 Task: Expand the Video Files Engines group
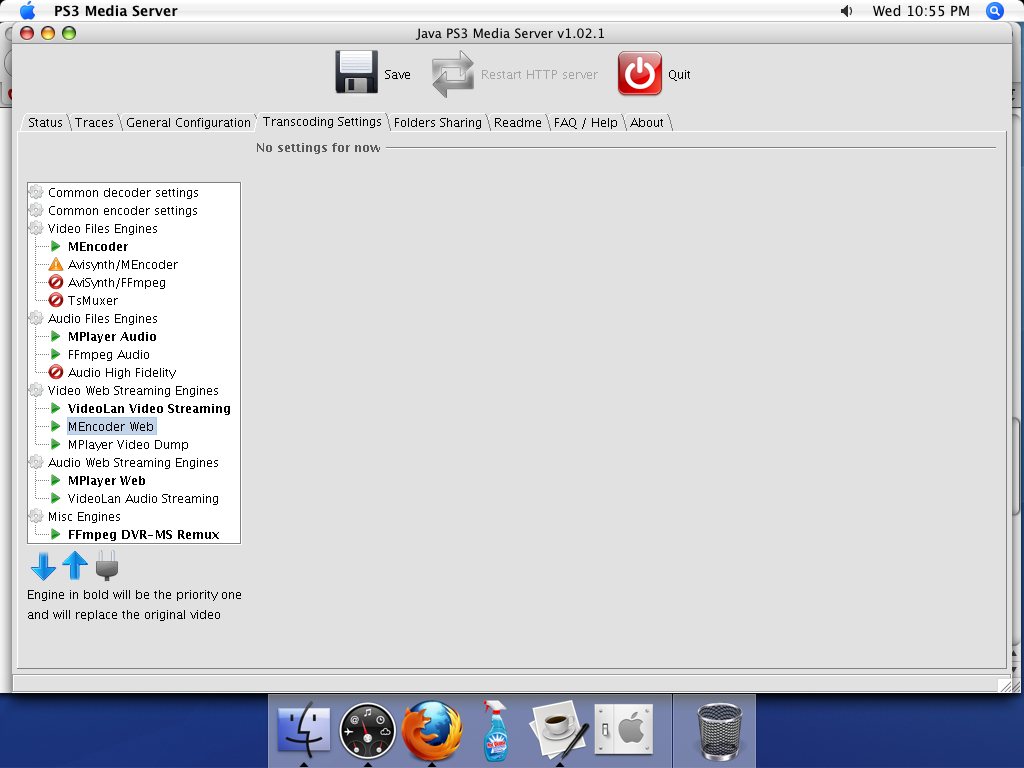[34, 228]
